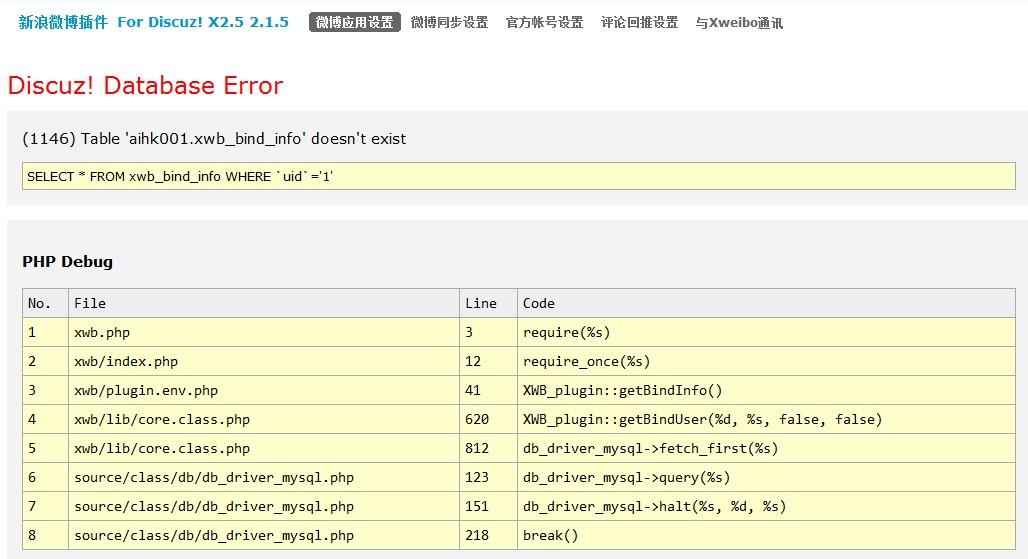Image resolution: width=1028 pixels, height=559 pixels.
Task: Click the Discuz! Database Error heading
Action: (x=146, y=85)
